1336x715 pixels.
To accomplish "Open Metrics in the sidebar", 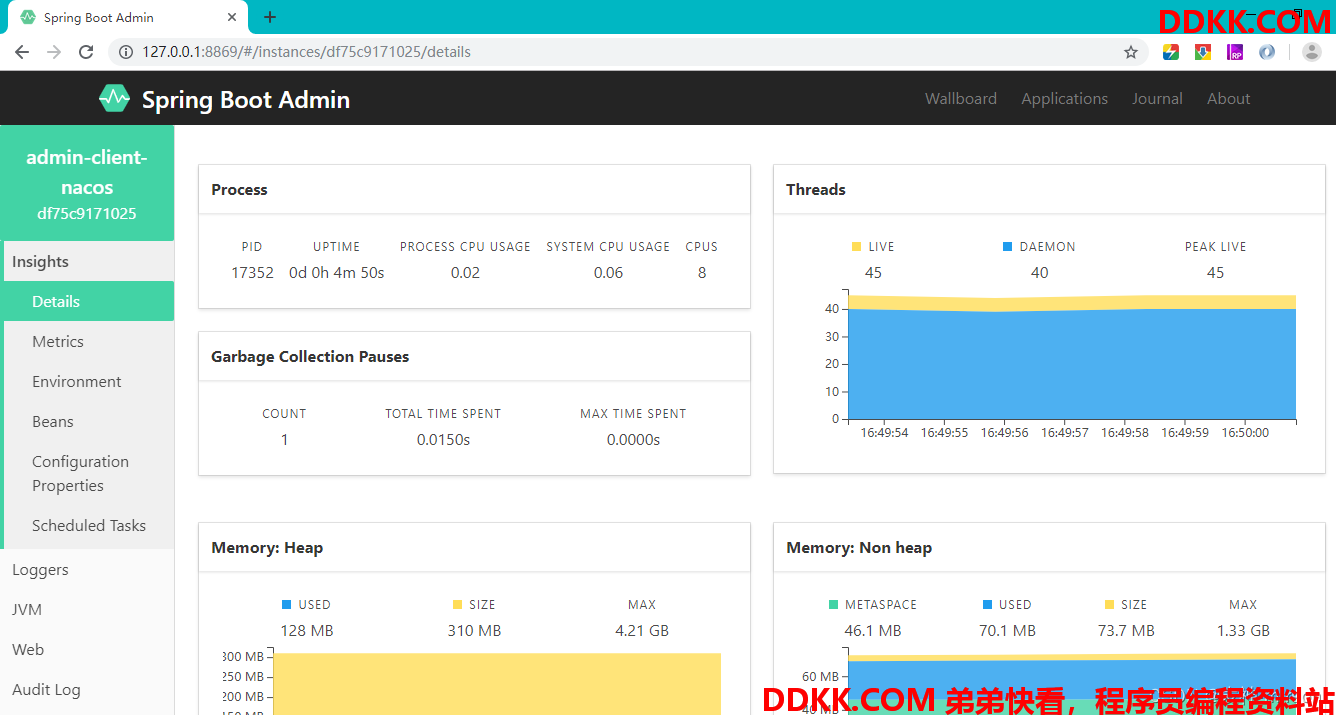I will [89, 341].
